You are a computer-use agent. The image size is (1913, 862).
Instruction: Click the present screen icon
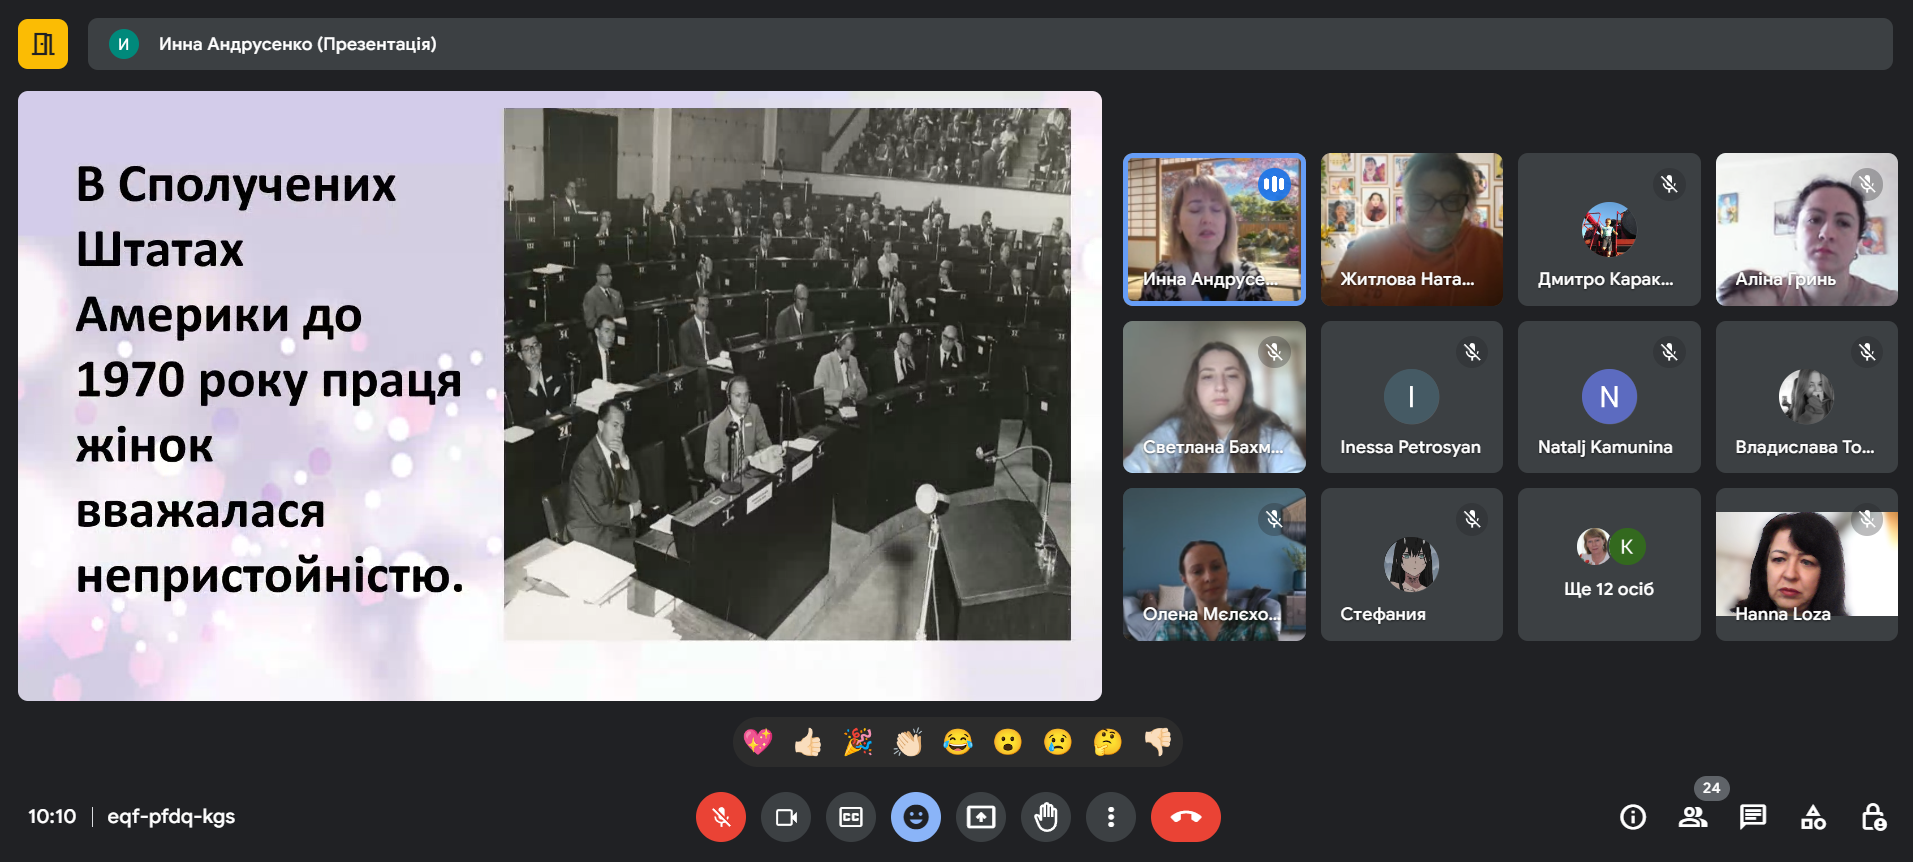[981, 817]
